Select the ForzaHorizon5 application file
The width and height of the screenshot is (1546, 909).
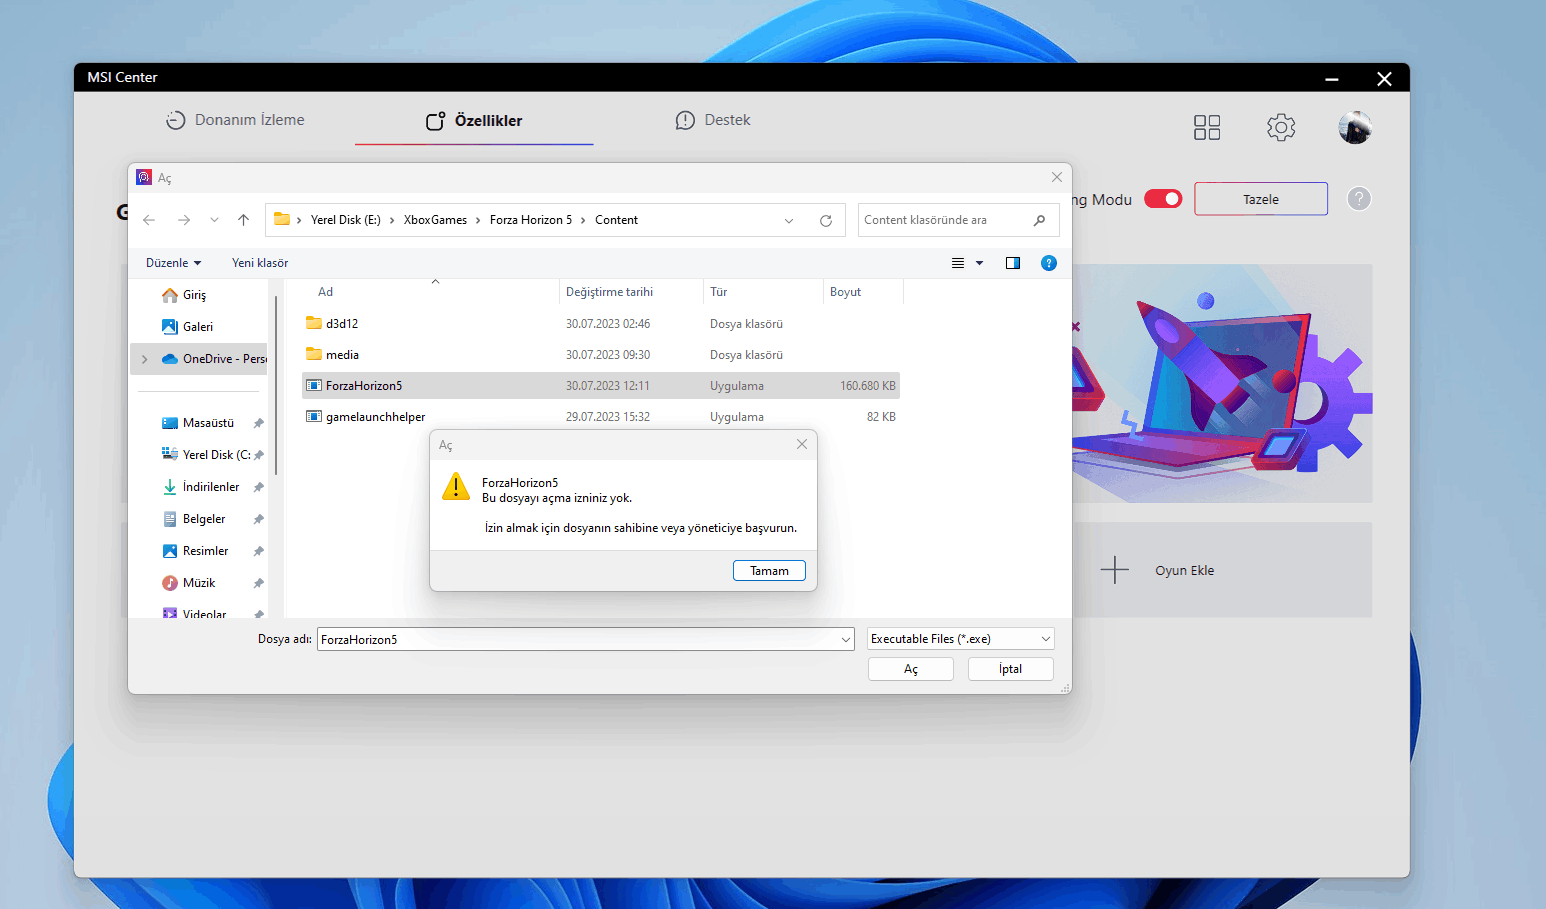tap(601, 386)
